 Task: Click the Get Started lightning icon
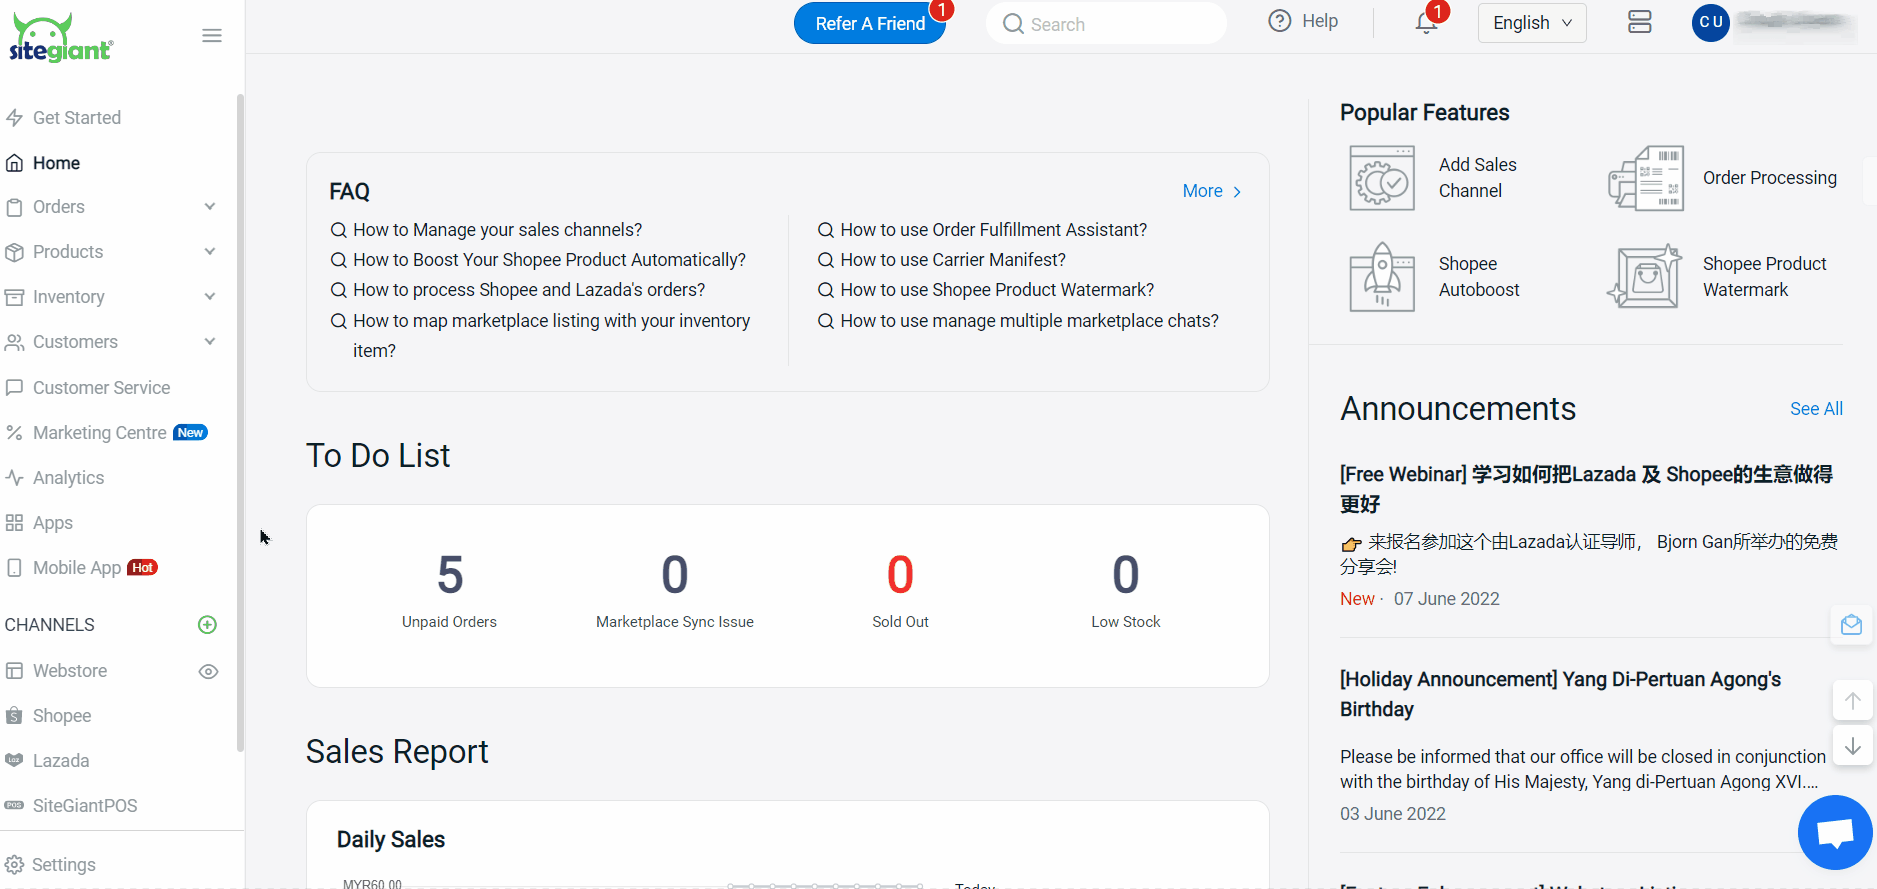(x=14, y=118)
